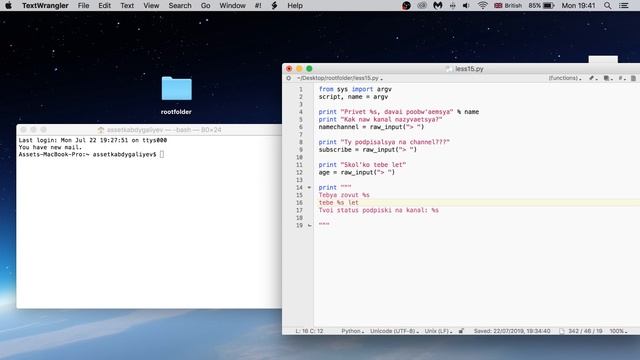Open Spotlight search
This screenshot has width=640, height=360.
coord(607,5)
